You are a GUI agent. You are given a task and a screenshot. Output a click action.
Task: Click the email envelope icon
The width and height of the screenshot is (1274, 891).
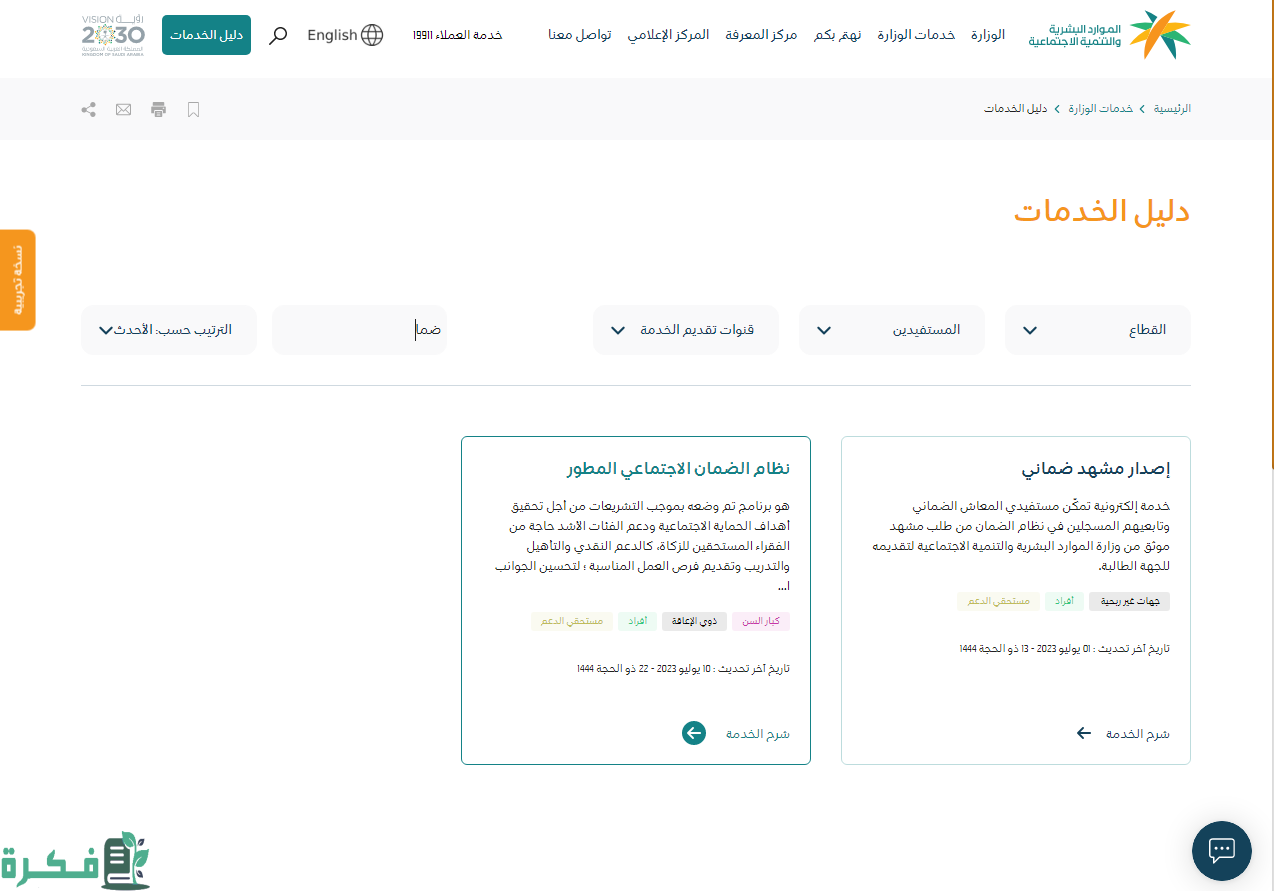pos(123,109)
